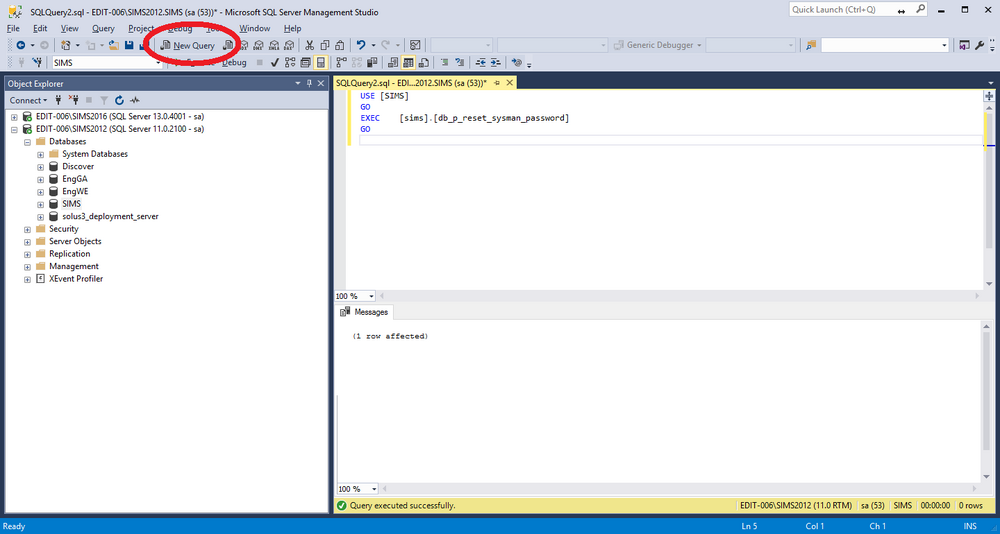This screenshot has width=1000, height=534.
Task: Open the Query menu
Action: click(x=103, y=28)
